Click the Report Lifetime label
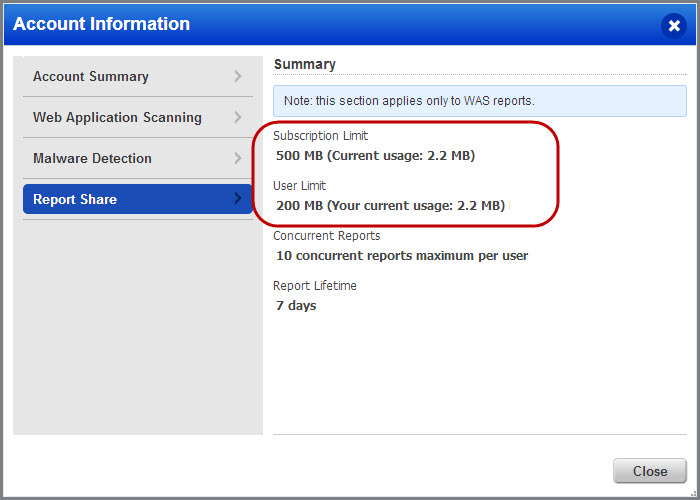700x500 pixels. (x=315, y=286)
